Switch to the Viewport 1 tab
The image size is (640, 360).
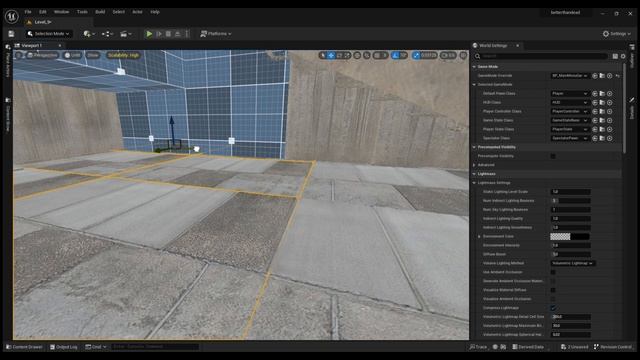click(x=32, y=45)
